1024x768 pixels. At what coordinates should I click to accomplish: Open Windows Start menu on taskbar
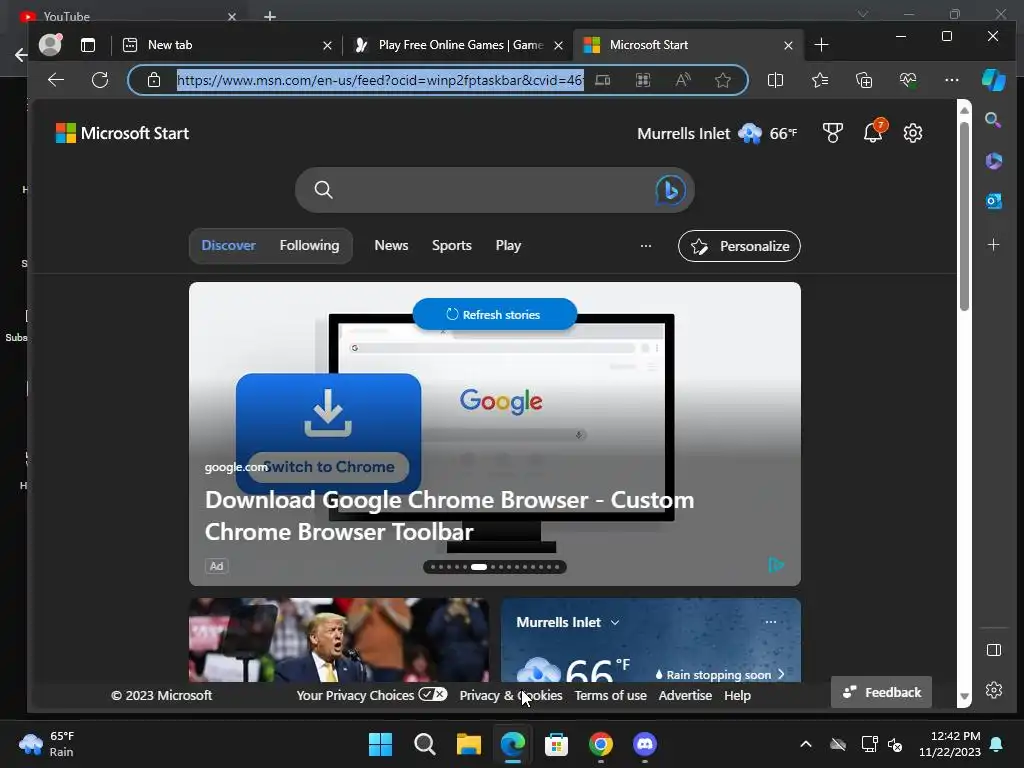381,744
